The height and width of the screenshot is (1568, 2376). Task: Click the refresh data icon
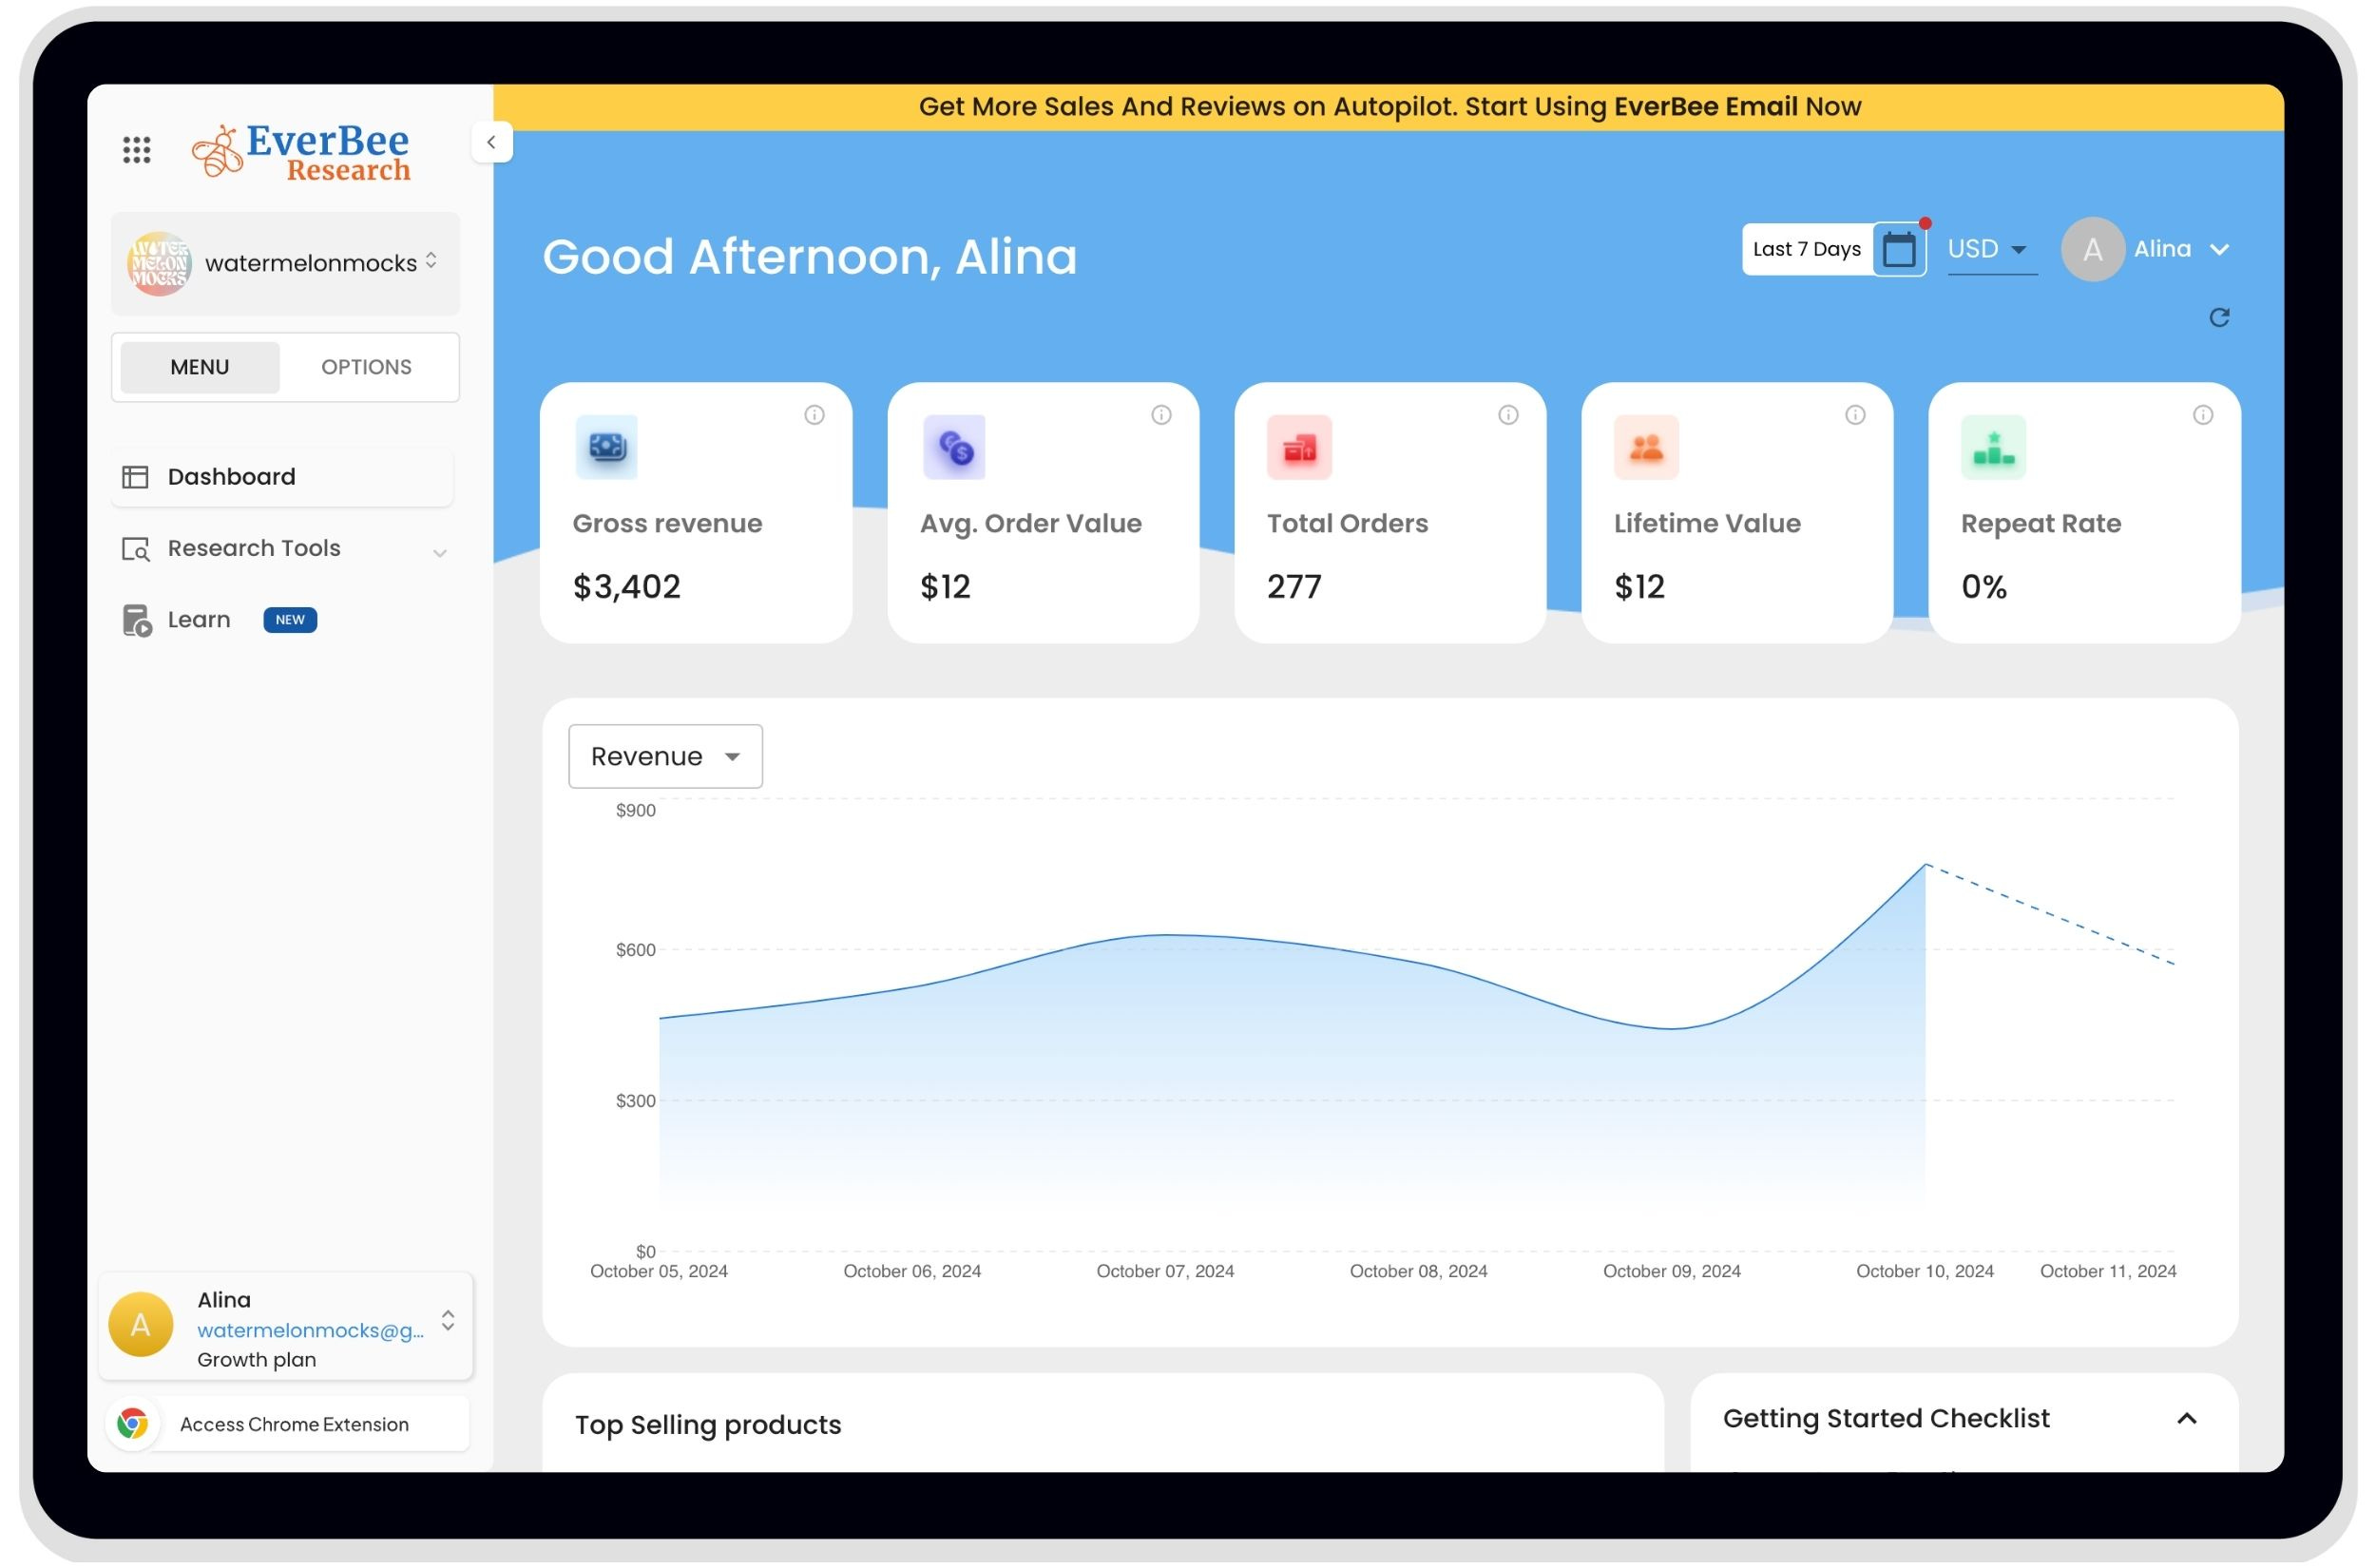2219,318
